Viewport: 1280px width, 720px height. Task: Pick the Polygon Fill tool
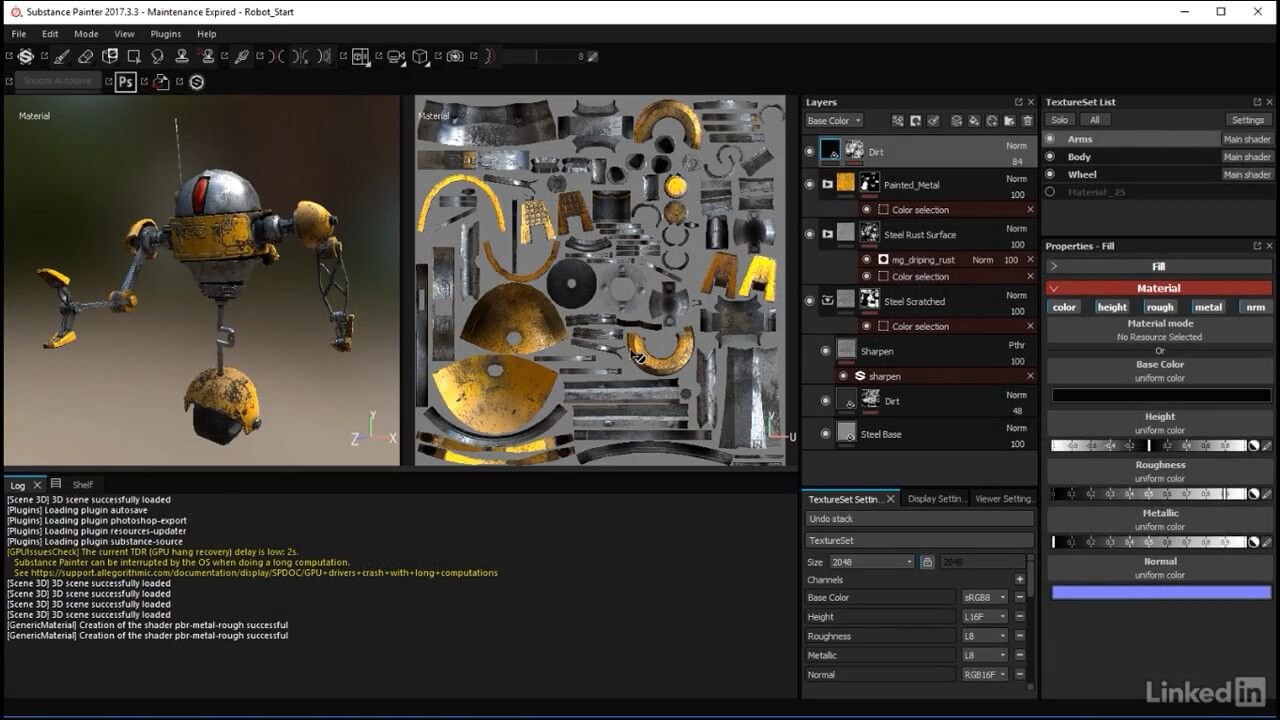[133, 57]
